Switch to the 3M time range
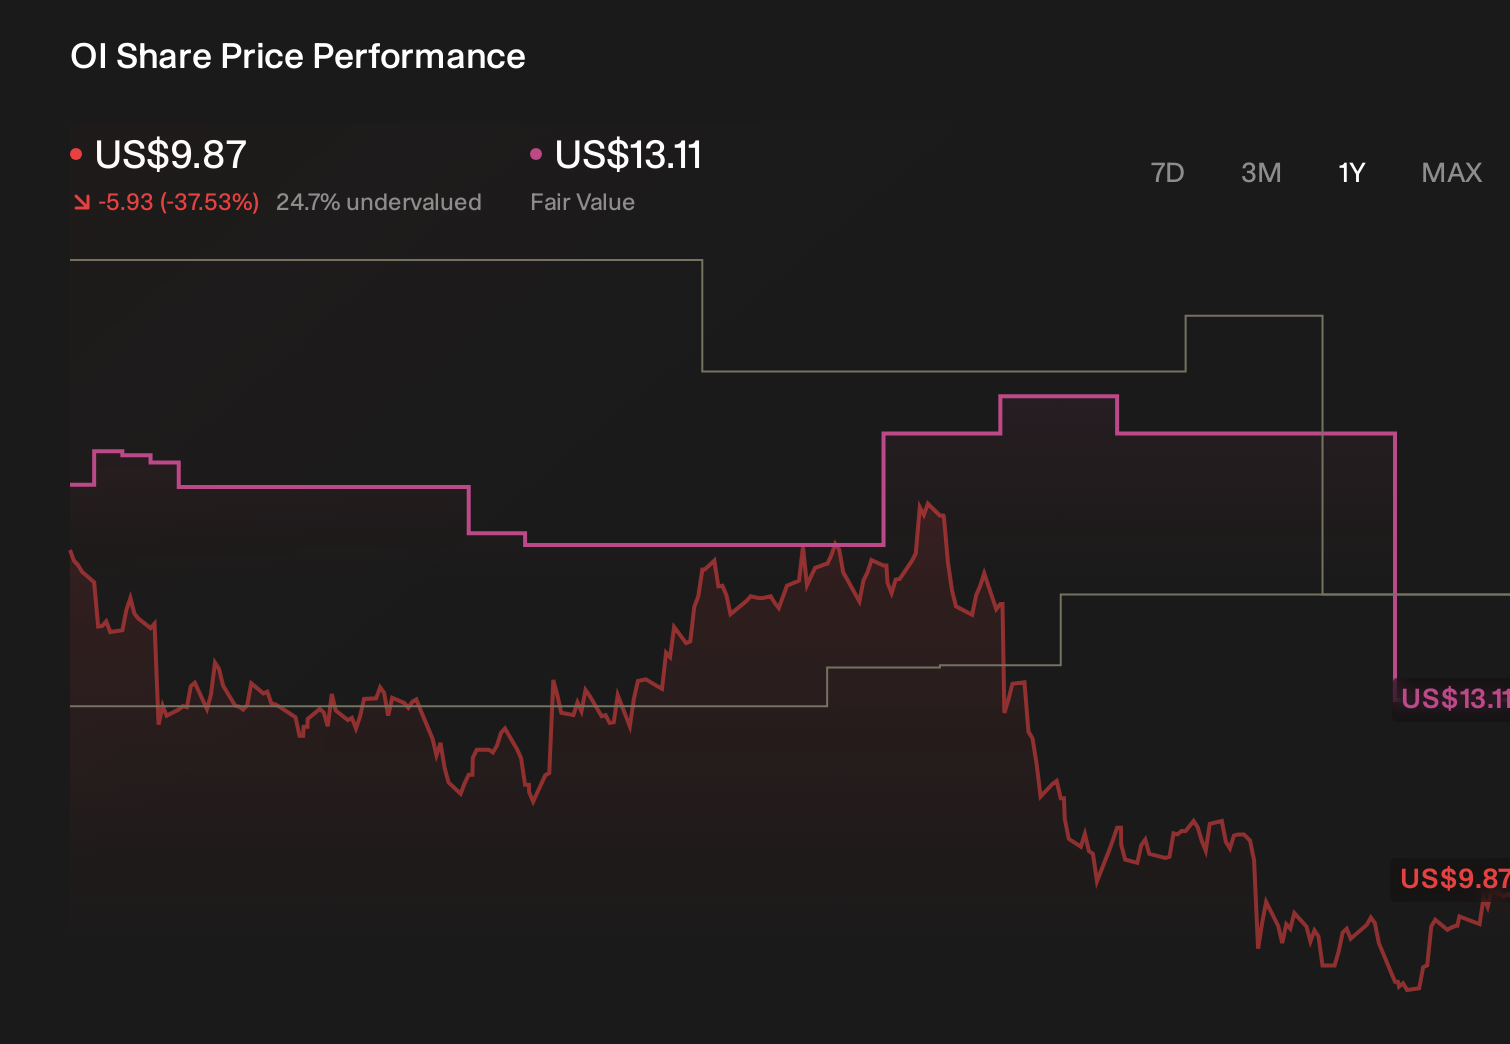The height and width of the screenshot is (1044, 1510). 1261,173
